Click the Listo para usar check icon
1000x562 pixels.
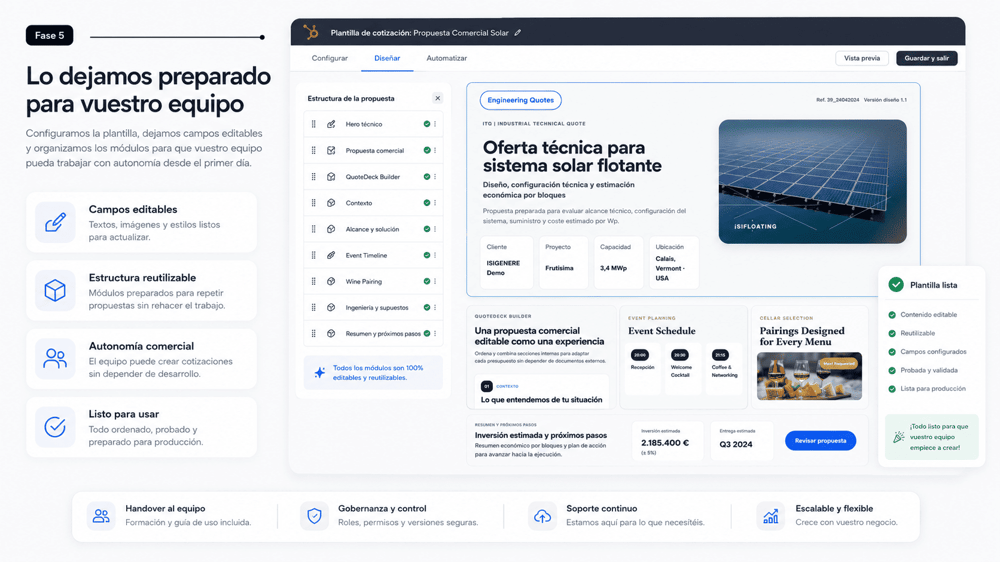pyautogui.click(x=55, y=427)
